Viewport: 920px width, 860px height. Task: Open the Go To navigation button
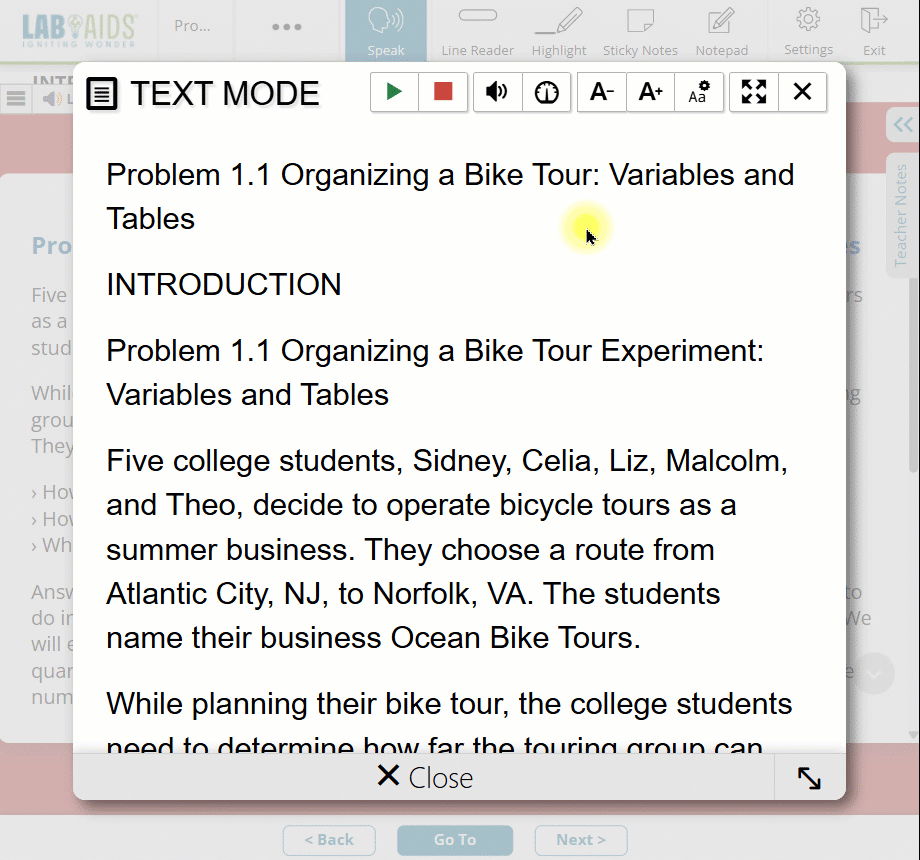click(x=455, y=840)
